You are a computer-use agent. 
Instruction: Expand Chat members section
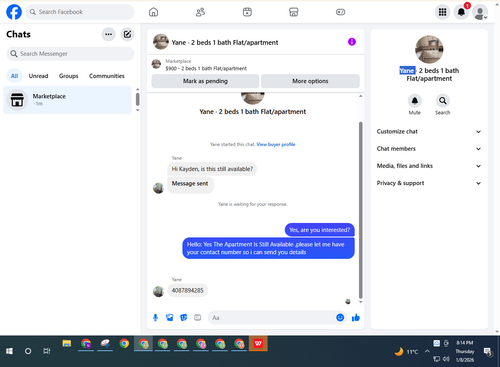tap(429, 149)
